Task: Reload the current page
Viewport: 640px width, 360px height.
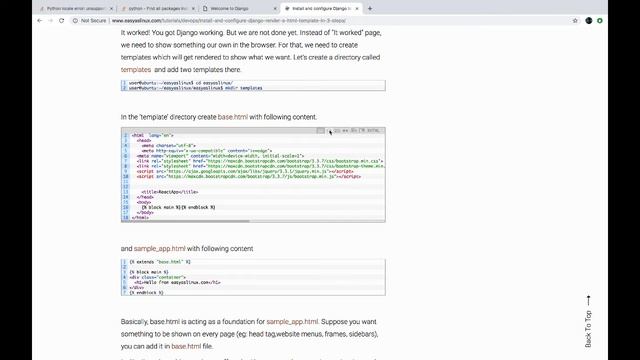Action: pyautogui.click(x=62, y=20)
